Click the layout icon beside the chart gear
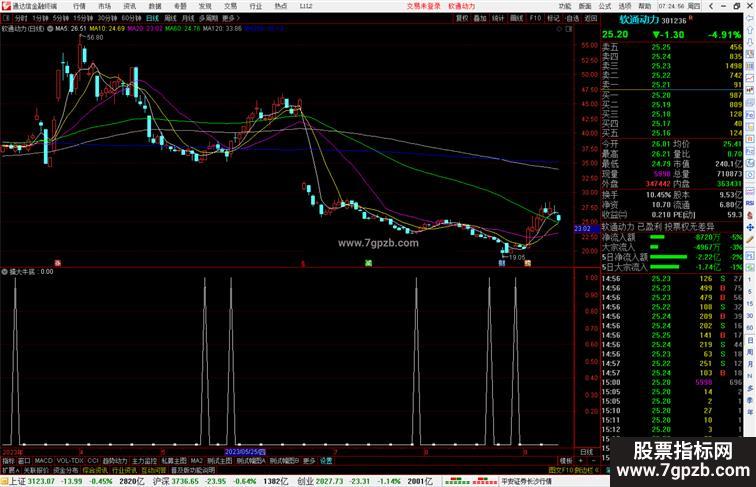756x487 pixels. point(569,29)
